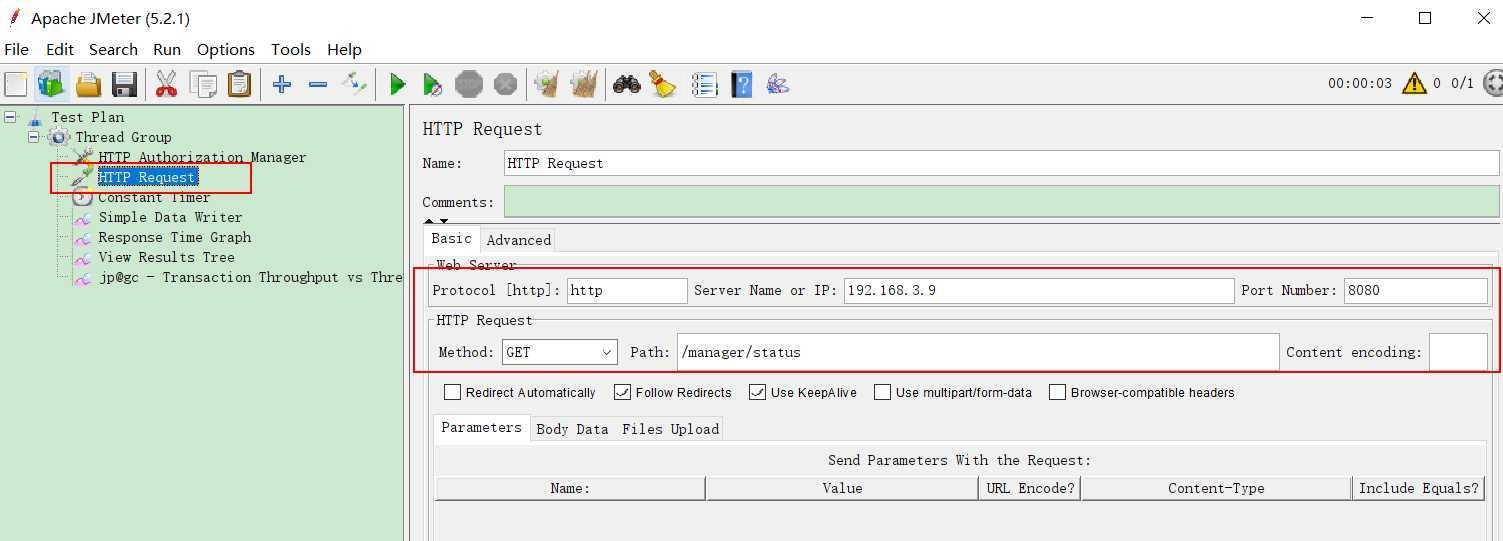Open the Templates toolbar icon

pyautogui.click(x=52, y=84)
